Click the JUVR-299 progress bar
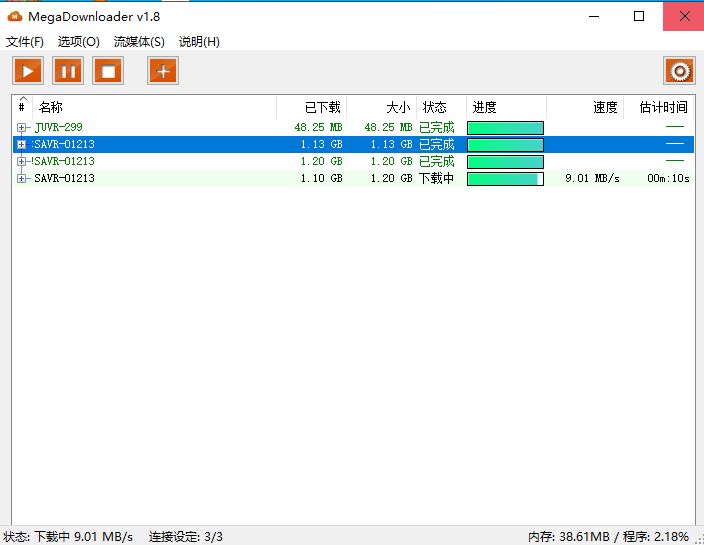 505,128
